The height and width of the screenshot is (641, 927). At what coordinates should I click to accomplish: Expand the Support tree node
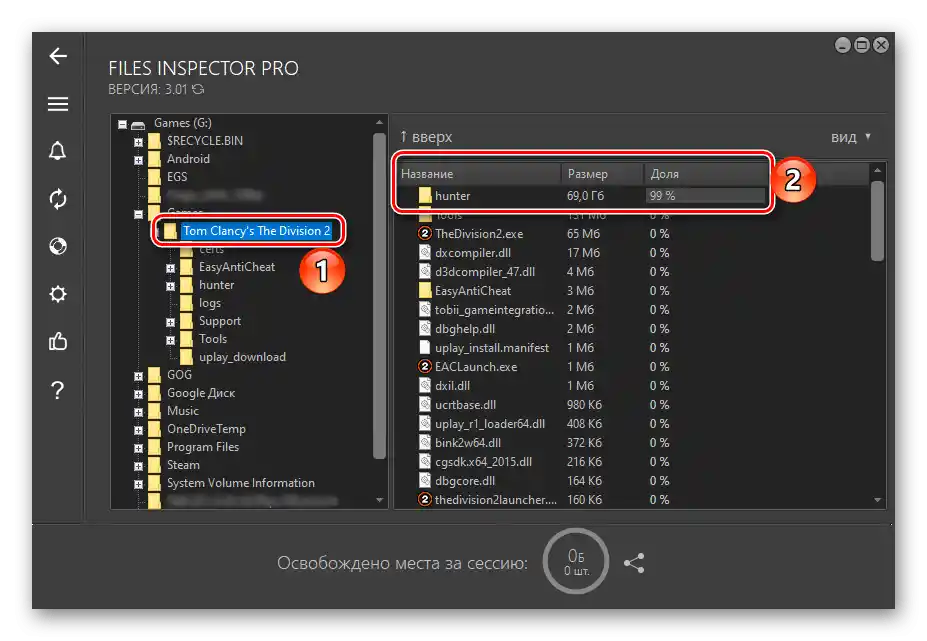tap(170, 322)
